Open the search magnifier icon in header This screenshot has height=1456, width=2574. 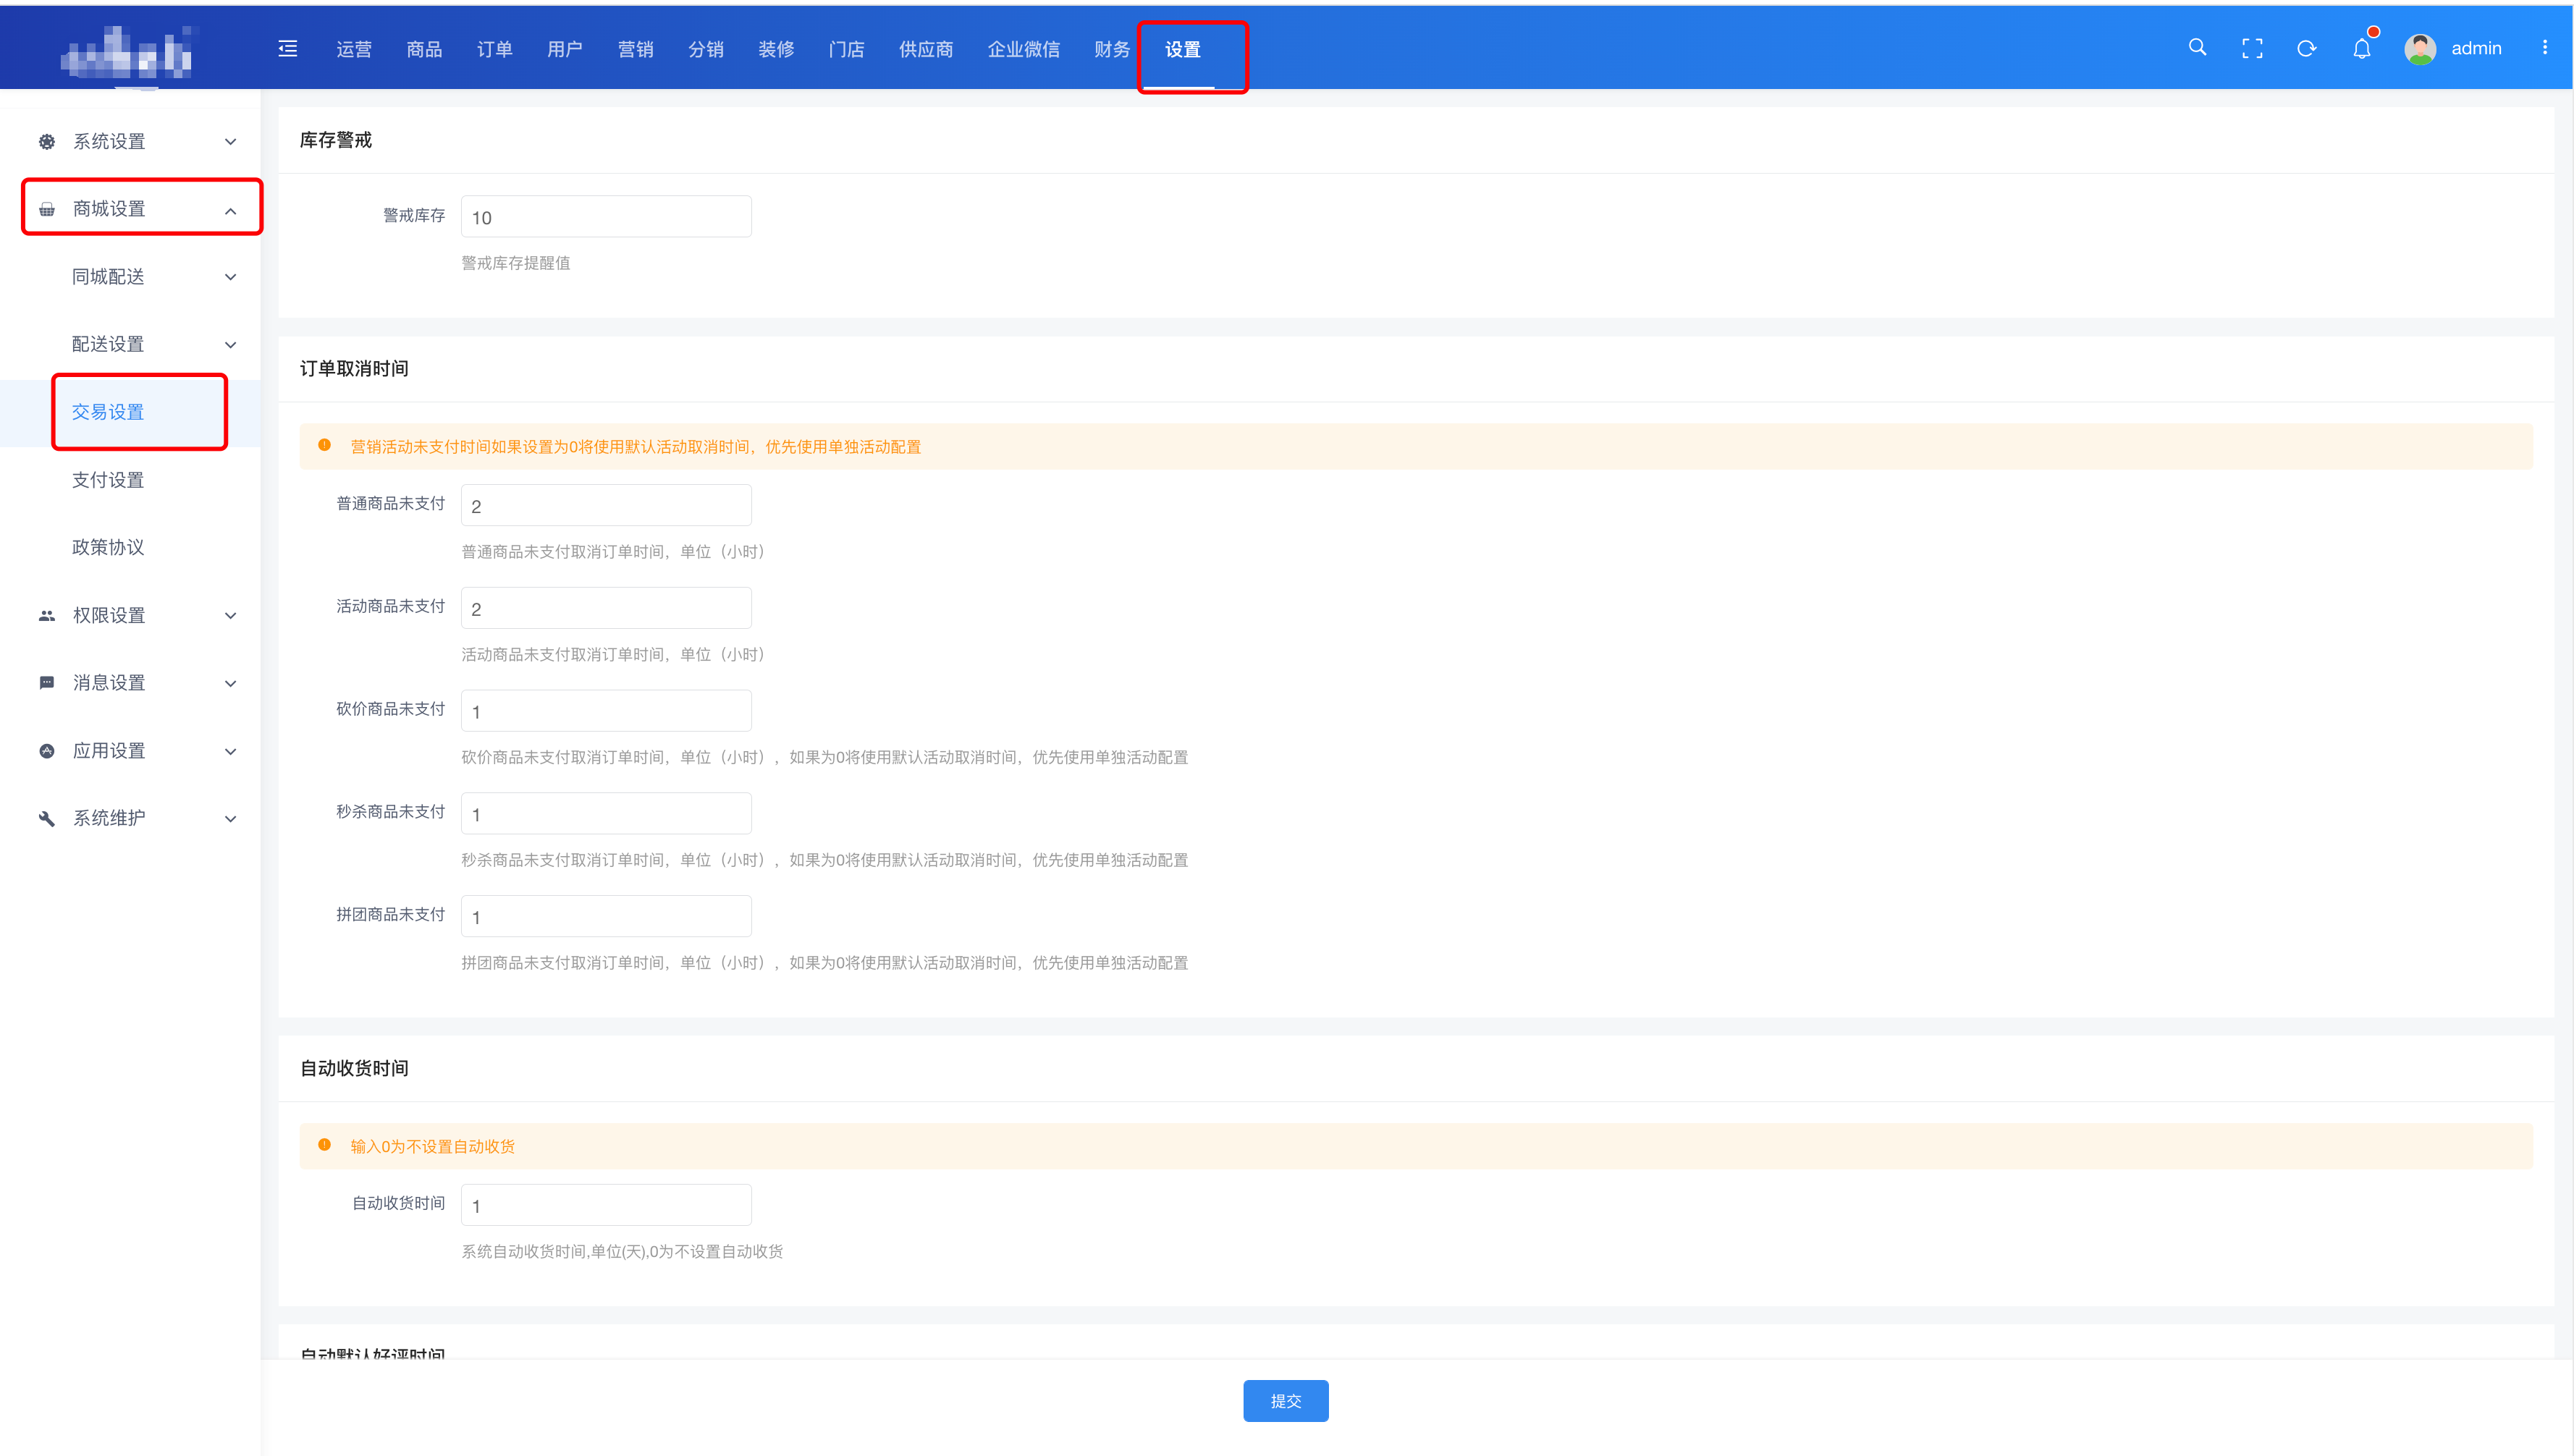click(2197, 47)
